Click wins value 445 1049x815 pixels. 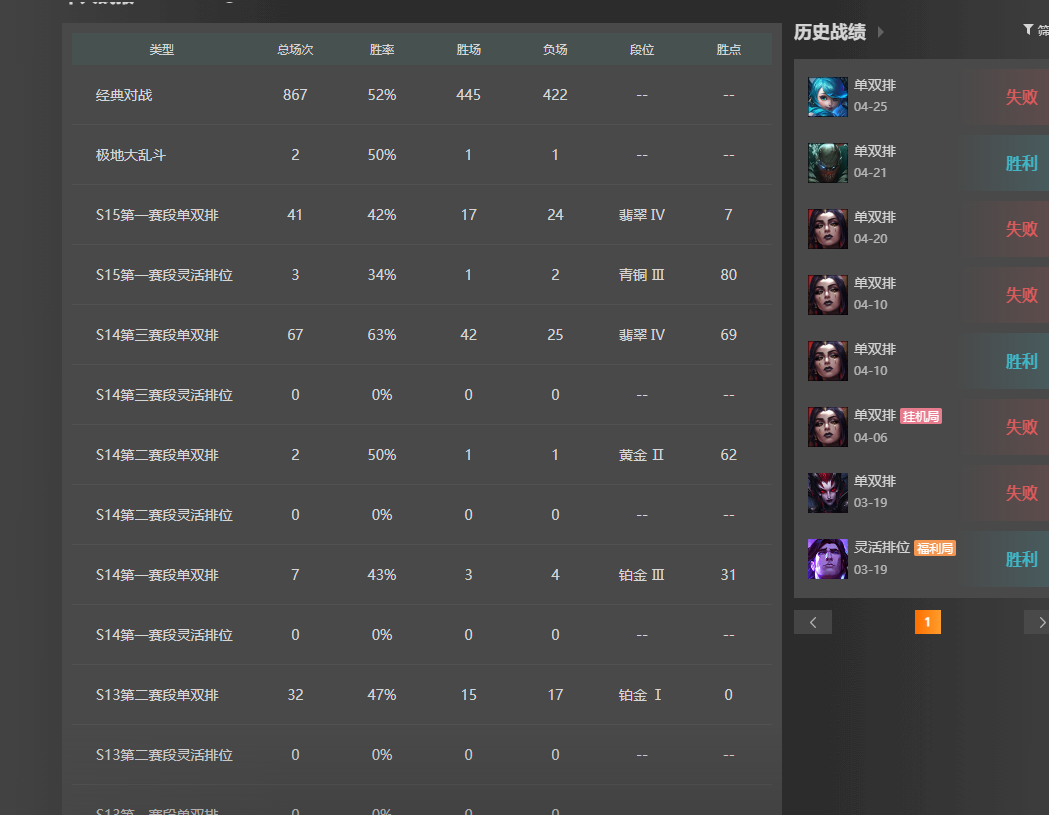[x=468, y=95]
